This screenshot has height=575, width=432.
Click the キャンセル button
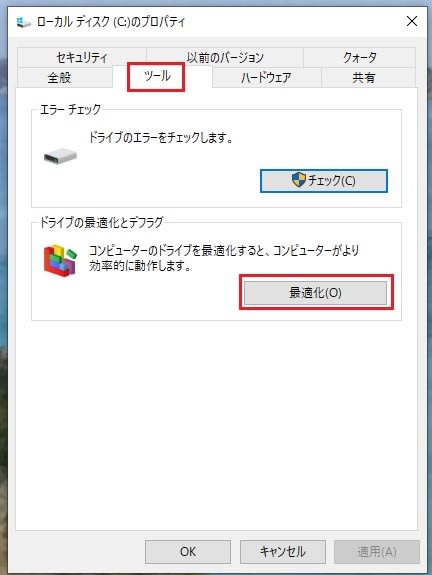click(x=283, y=552)
